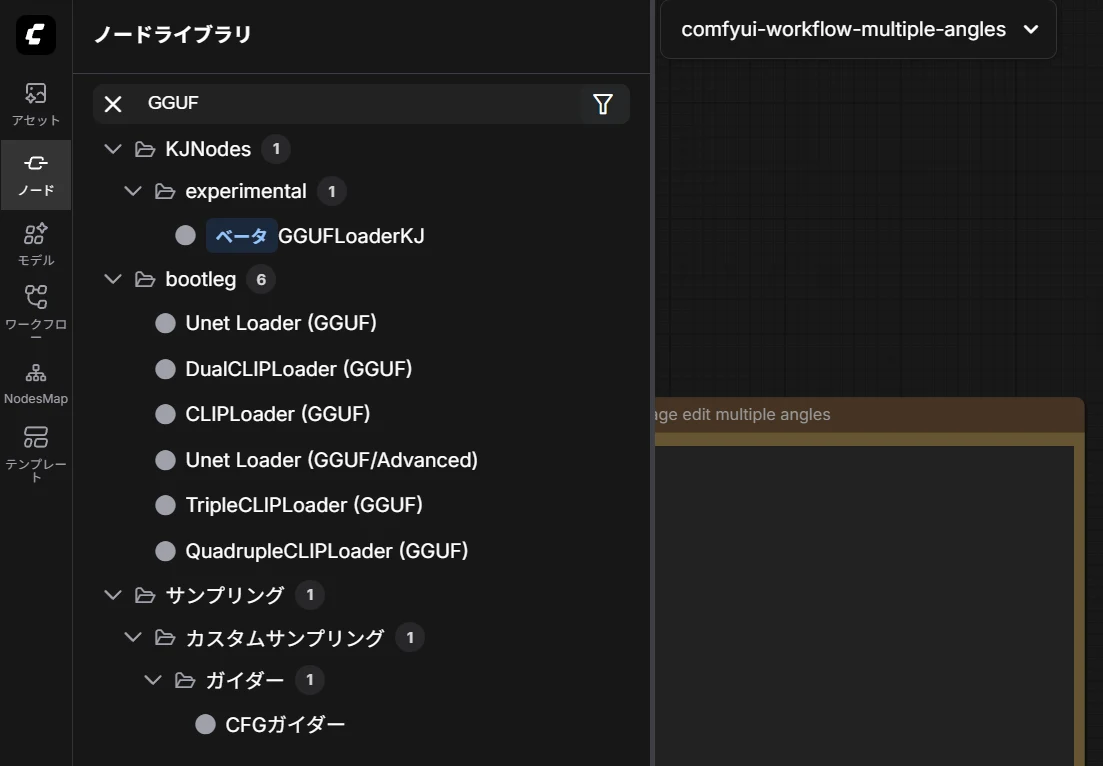This screenshot has height=766, width=1103.
Task: Click the GGUF search input field
Action: [359, 103]
